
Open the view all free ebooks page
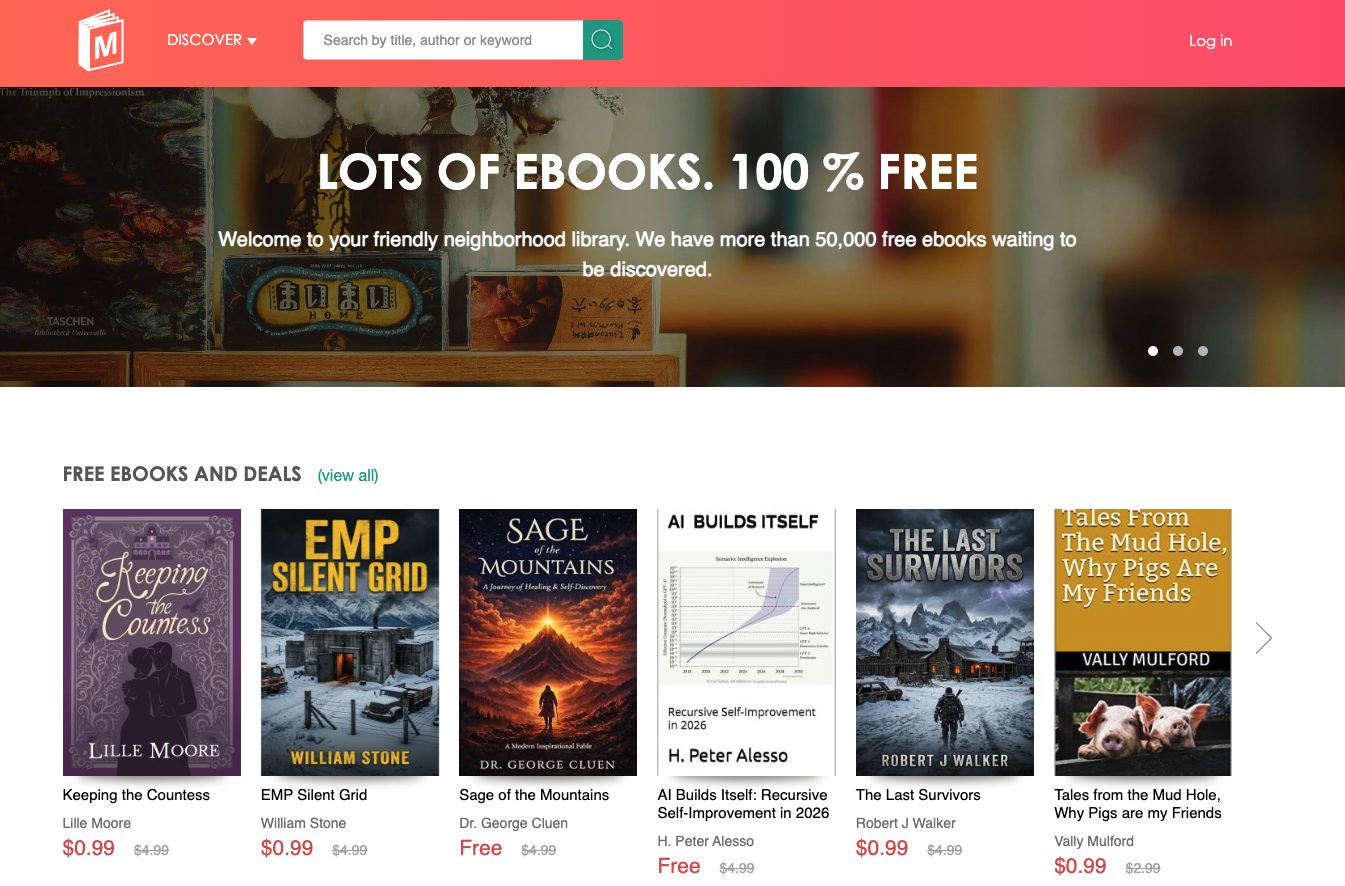tap(348, 475)
